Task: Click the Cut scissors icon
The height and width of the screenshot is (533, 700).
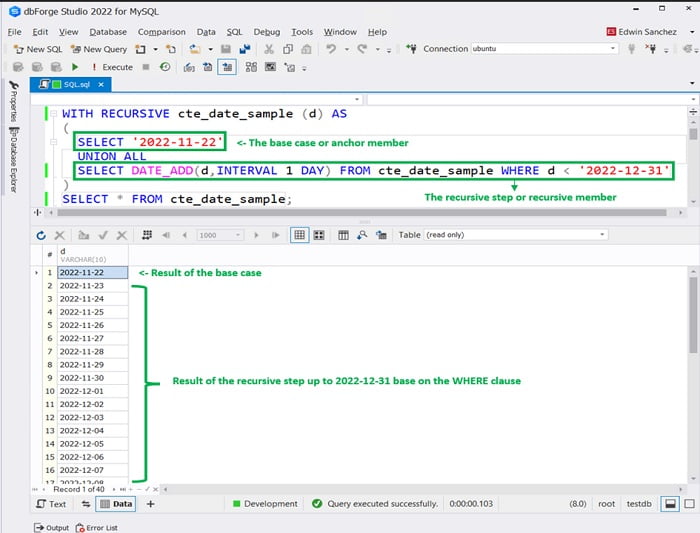Action: point(271,49)
